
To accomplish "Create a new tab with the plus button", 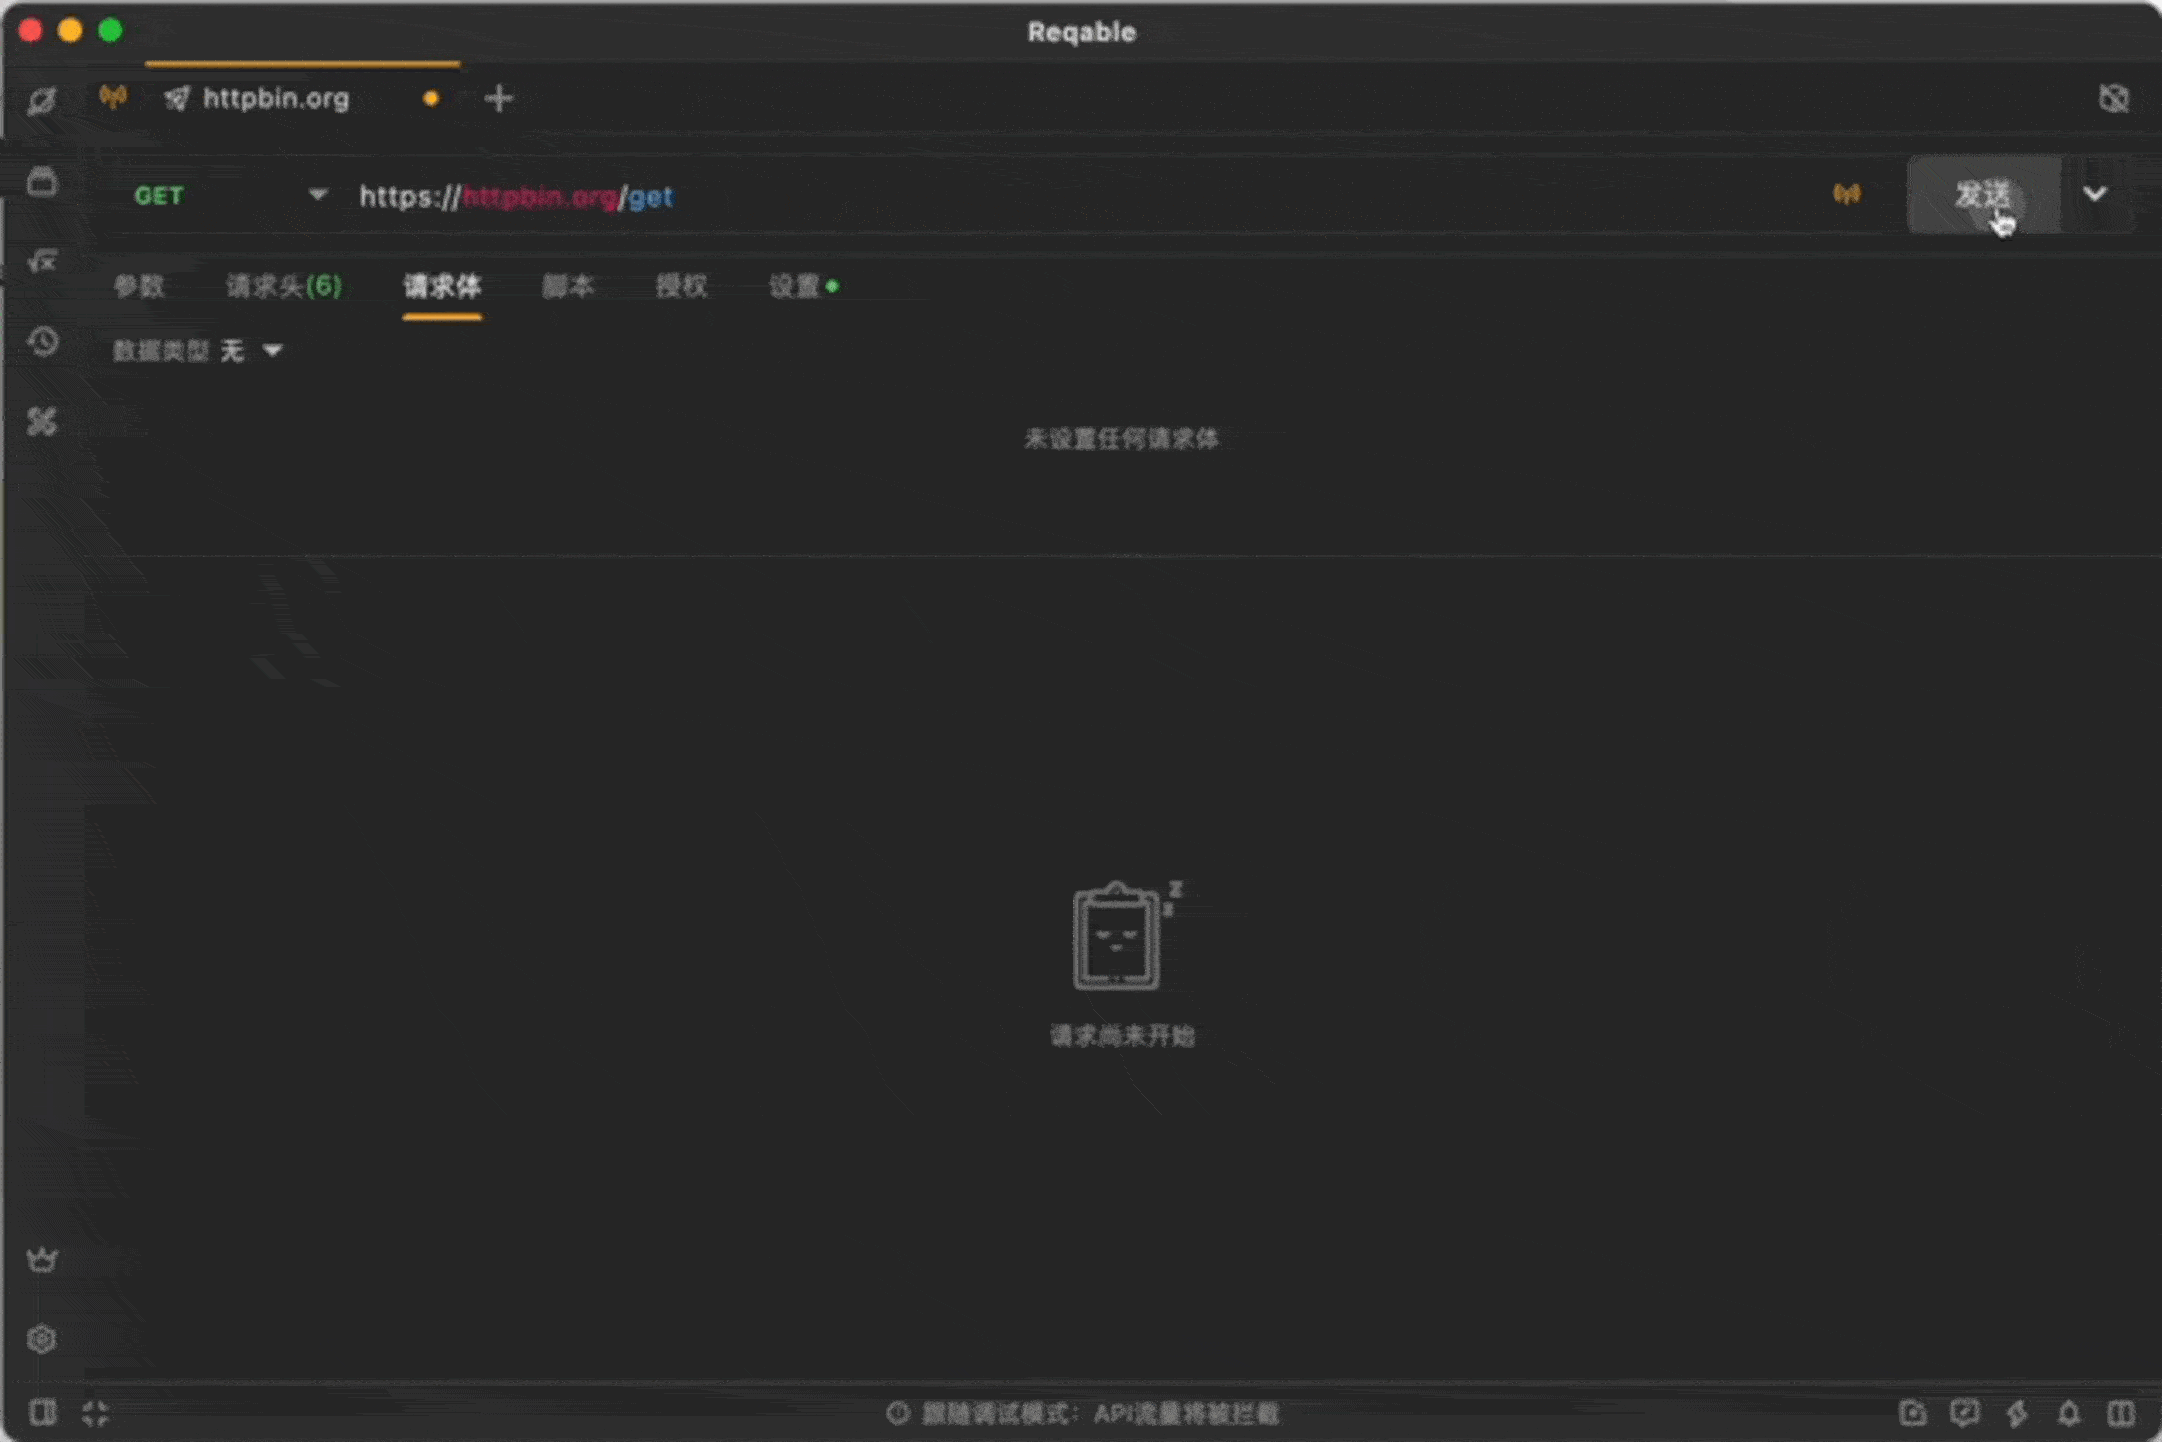I will [498, 98].
